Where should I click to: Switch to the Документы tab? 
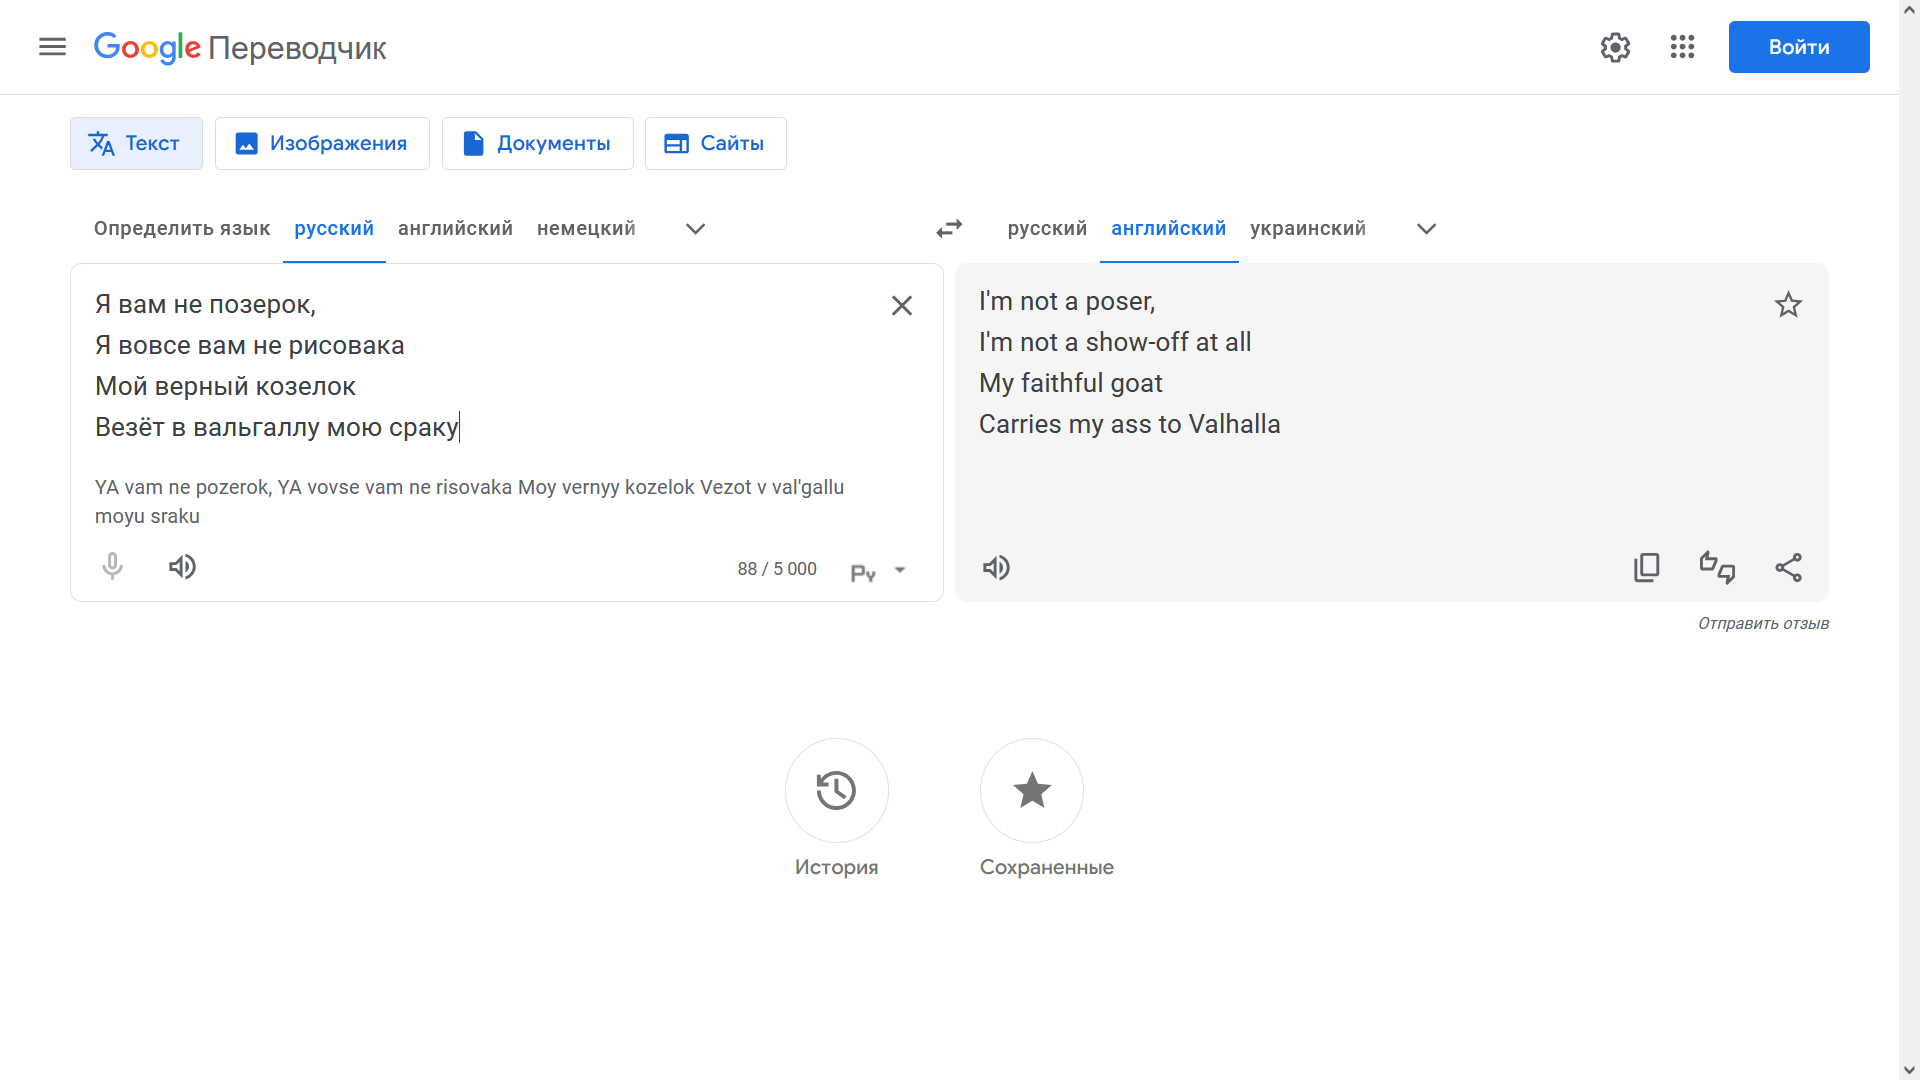tap(537, 144)
